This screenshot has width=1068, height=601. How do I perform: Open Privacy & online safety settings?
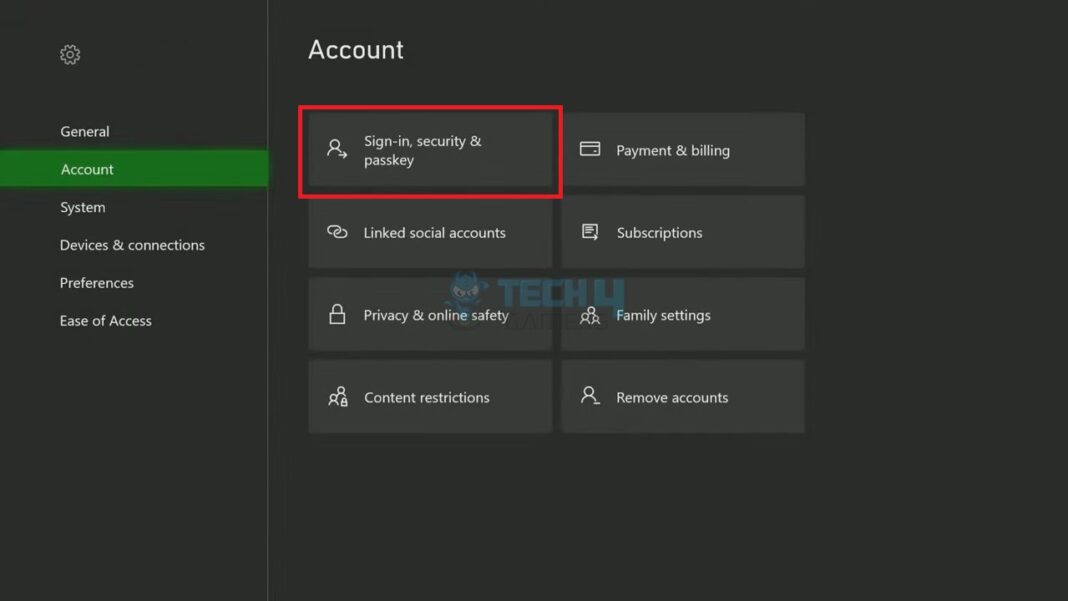[x=430, y=314]
